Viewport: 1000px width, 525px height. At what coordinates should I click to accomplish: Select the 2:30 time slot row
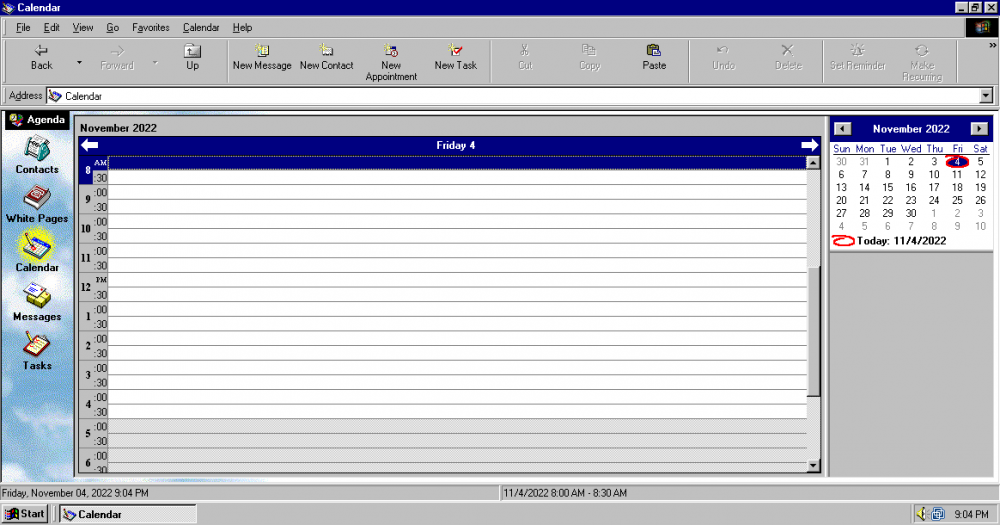pyautogui.click(x=457, y=353)
